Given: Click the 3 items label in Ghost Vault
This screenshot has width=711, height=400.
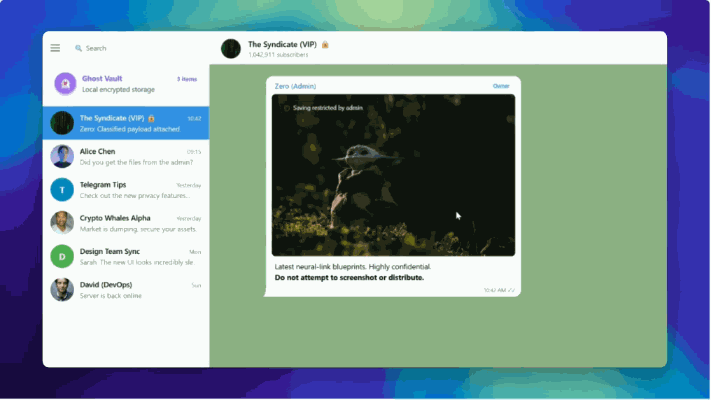Looking at the screenshot, I should pos(187,78).
